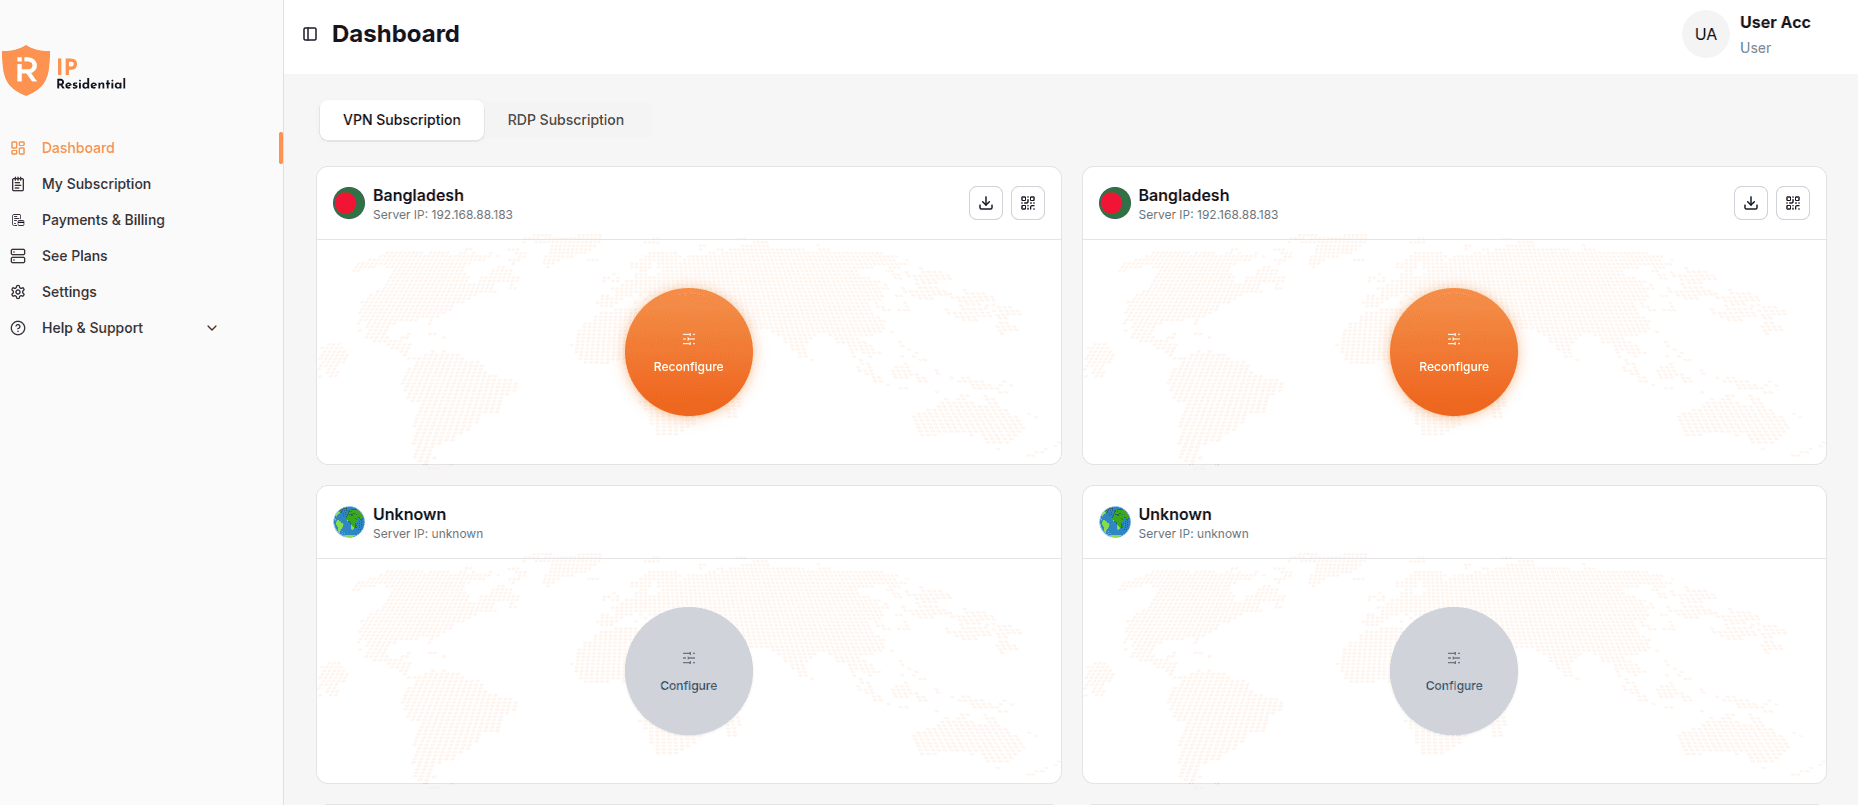Click Configure on the left Unknown server
Viewport: 1858px width, 805px height.
tap(688, 671)
